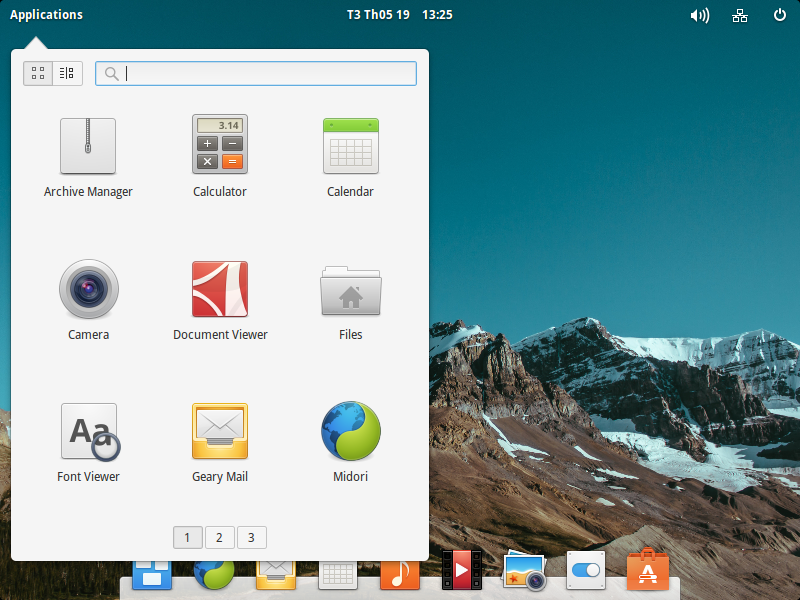Open Font Viewer

coord(89,442)
